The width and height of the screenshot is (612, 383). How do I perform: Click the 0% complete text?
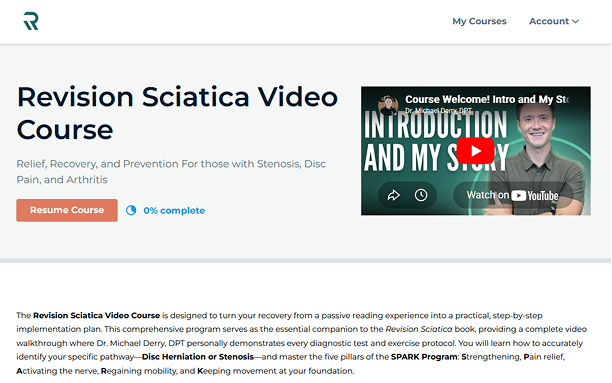click(x=174, y=210)
